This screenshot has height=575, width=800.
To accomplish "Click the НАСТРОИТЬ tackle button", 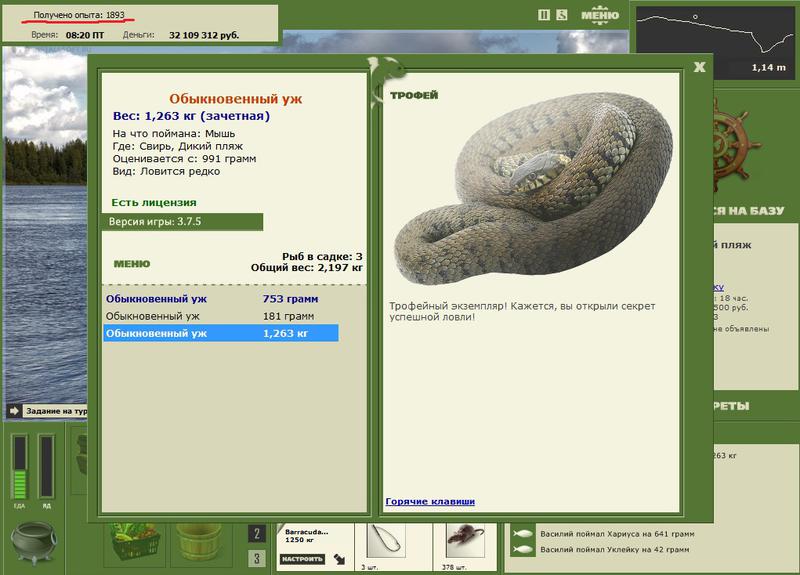I will point(303,559).
